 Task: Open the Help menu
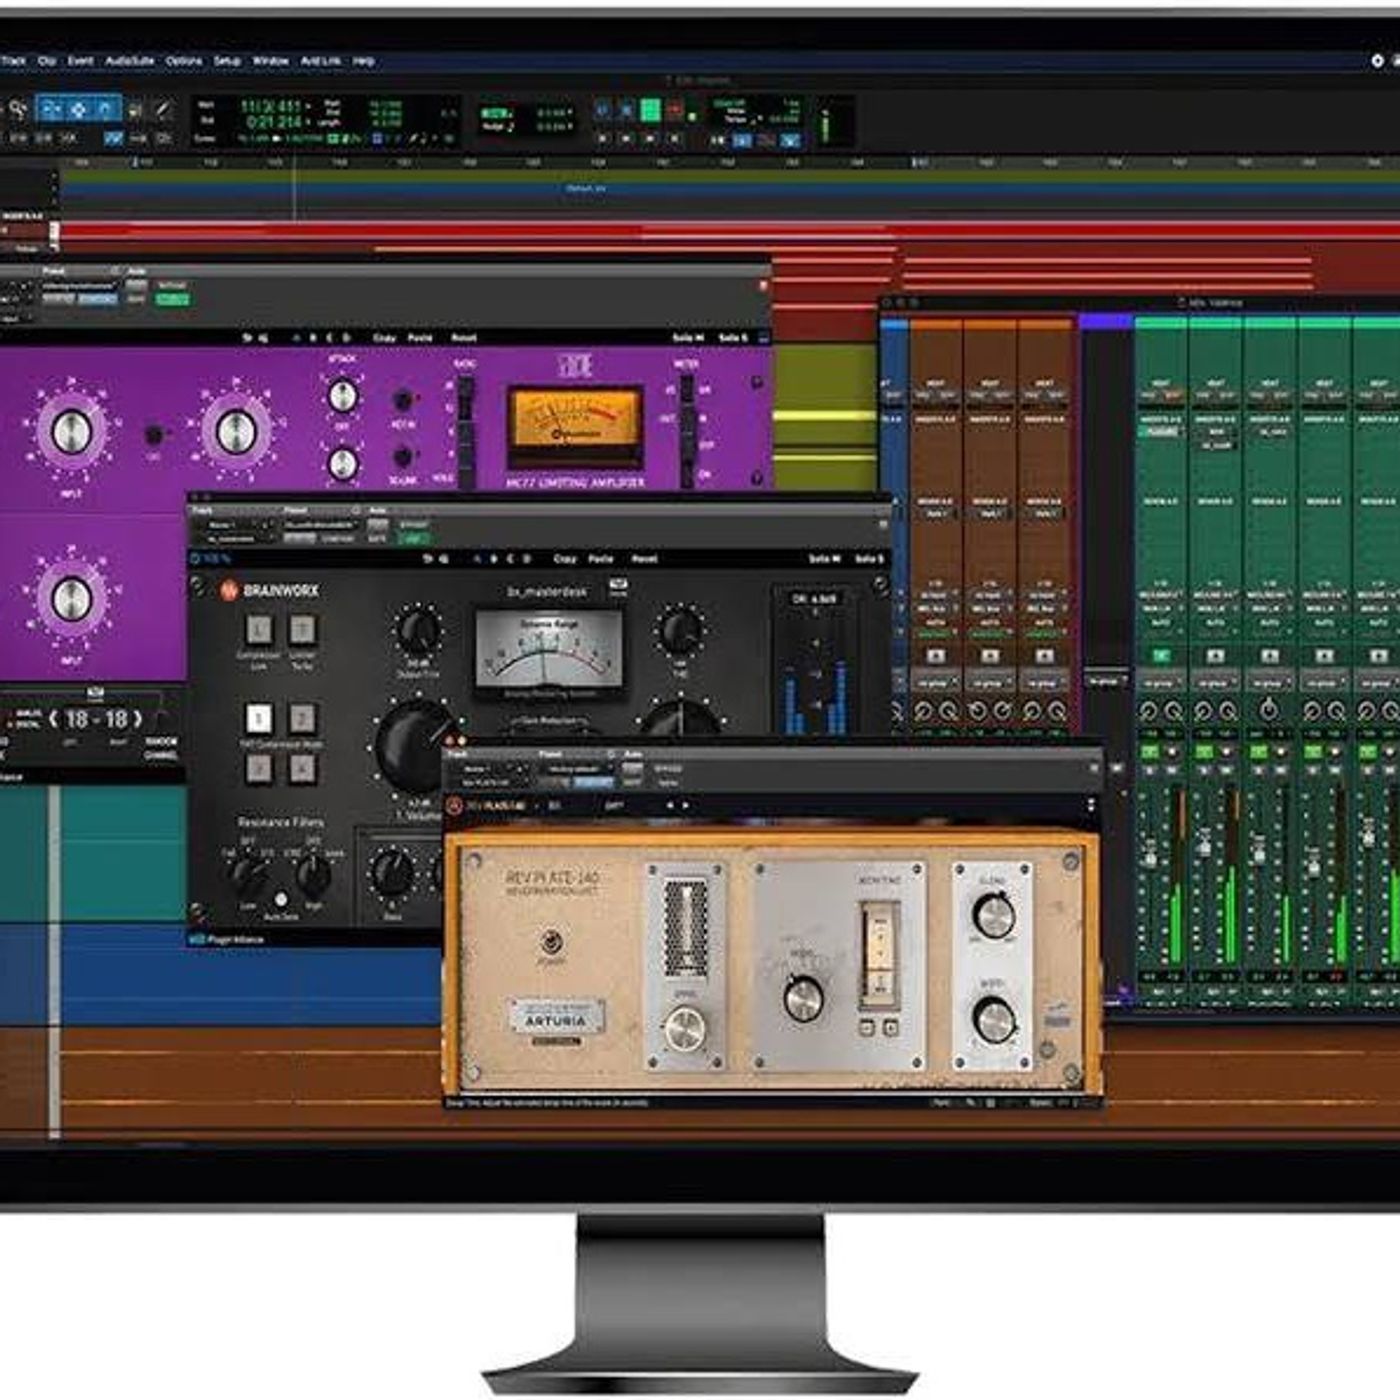[364, 61]
